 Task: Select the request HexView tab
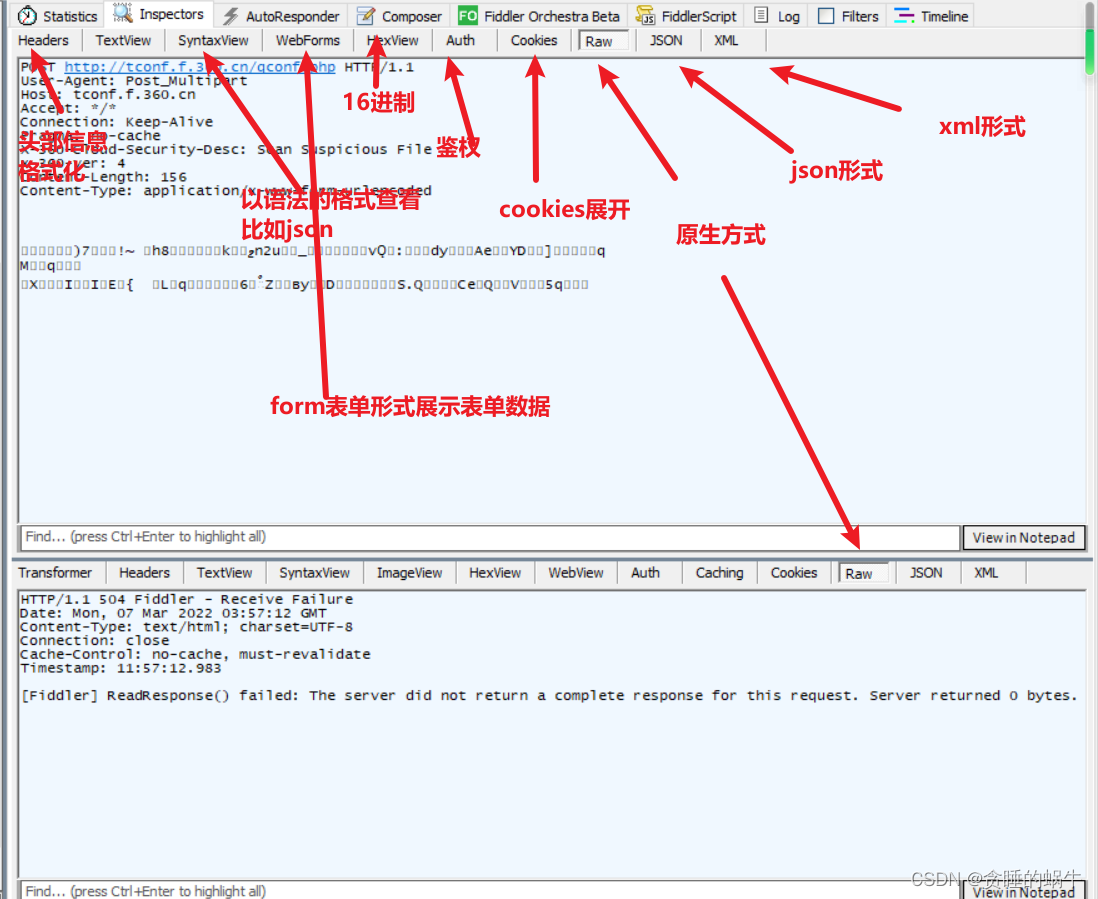click(x=392, y=41)
